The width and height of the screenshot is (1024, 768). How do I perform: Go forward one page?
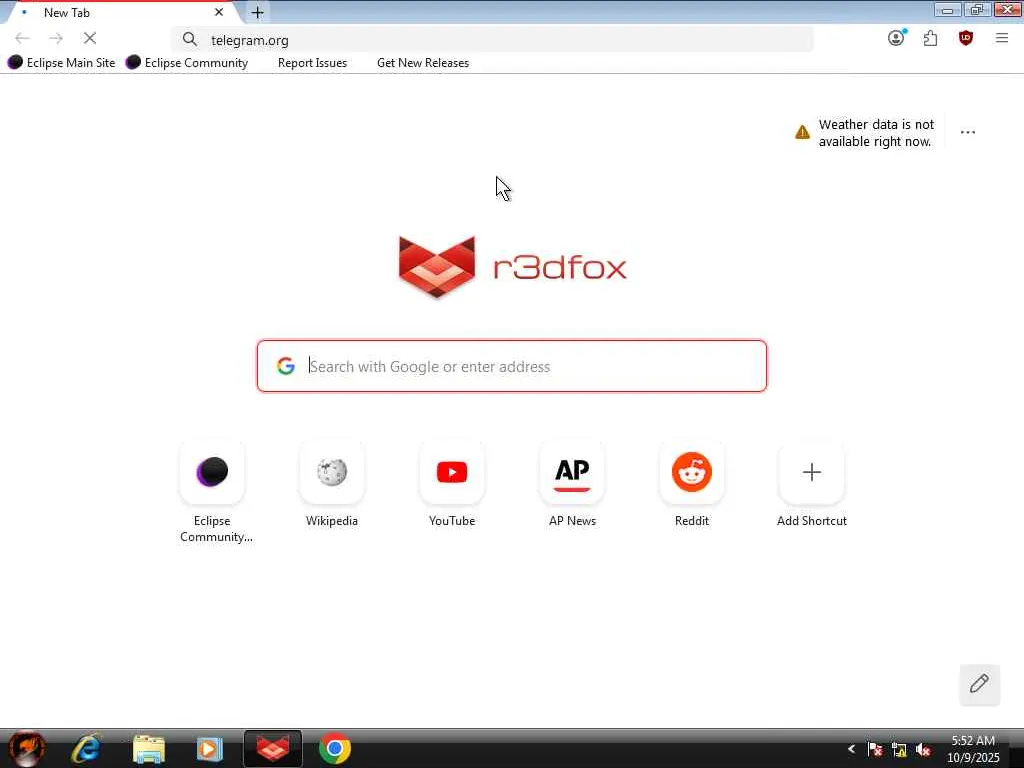[56, 39]
